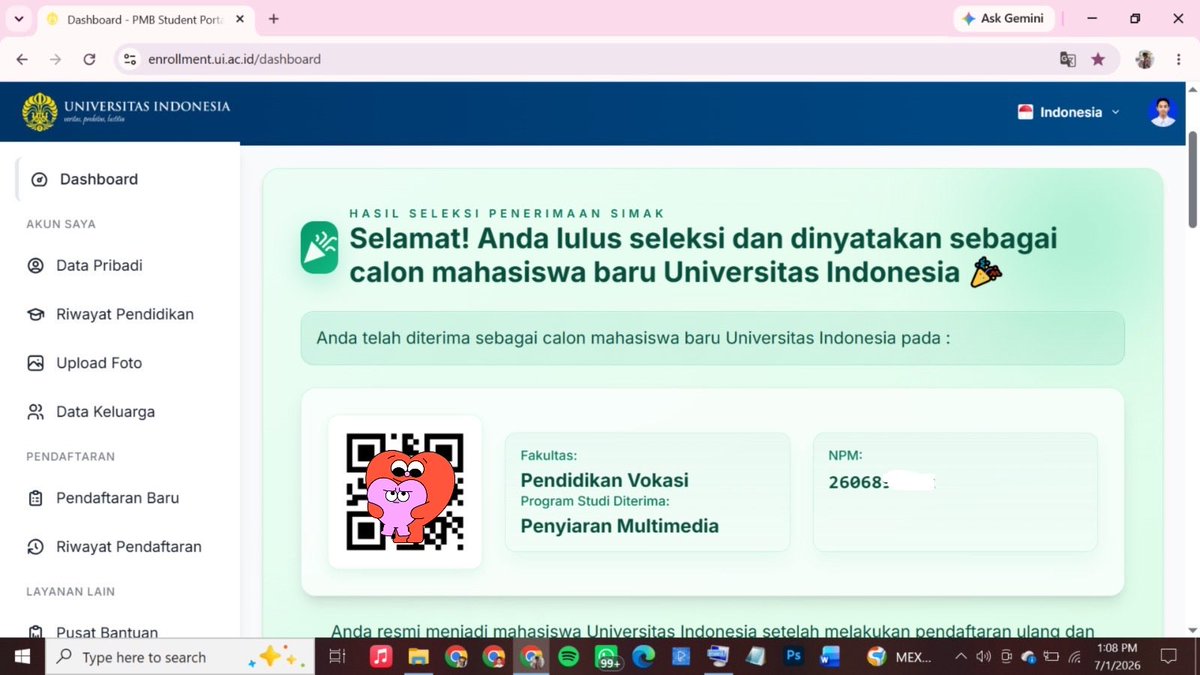Open the notification center icon
This screenshot has height=675, width=1200.
[x=1169, y=657]
